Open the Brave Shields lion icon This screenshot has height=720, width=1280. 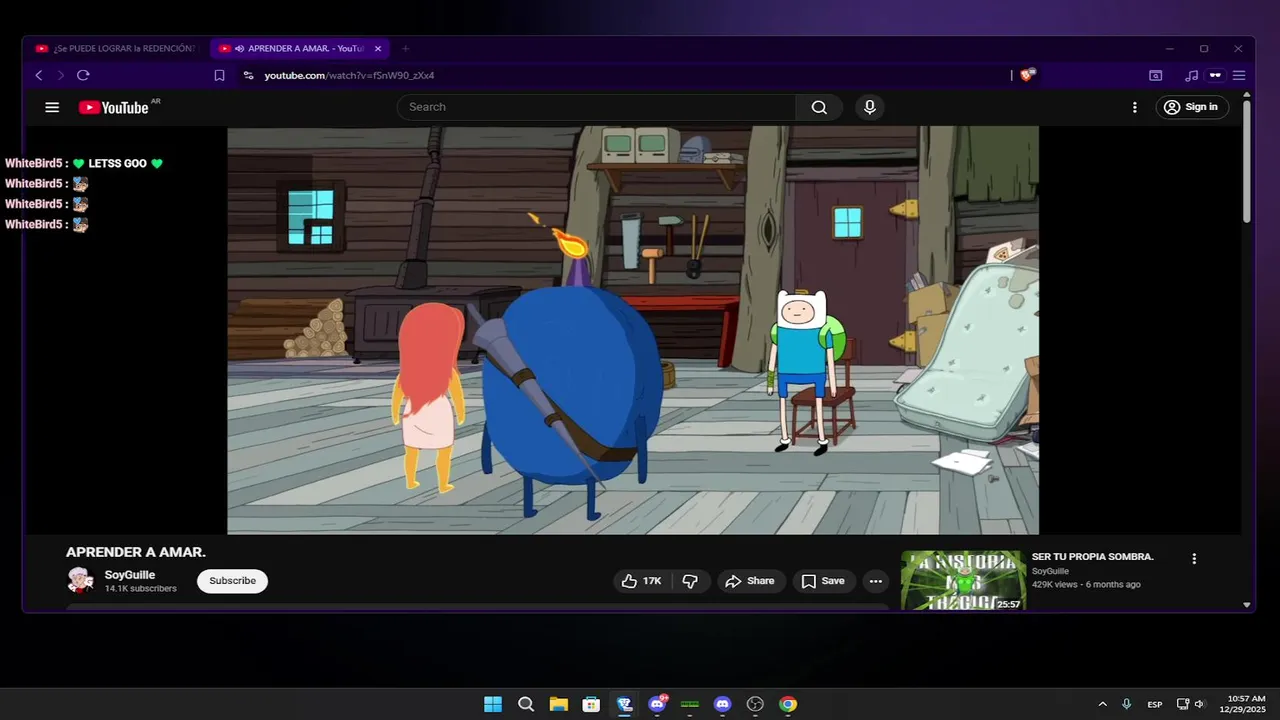pos(1027,75)
